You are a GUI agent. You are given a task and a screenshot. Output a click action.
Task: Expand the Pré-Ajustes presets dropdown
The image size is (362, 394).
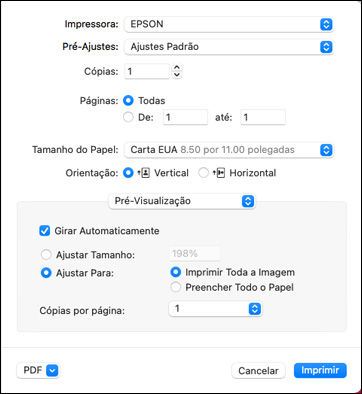(229, 47)
